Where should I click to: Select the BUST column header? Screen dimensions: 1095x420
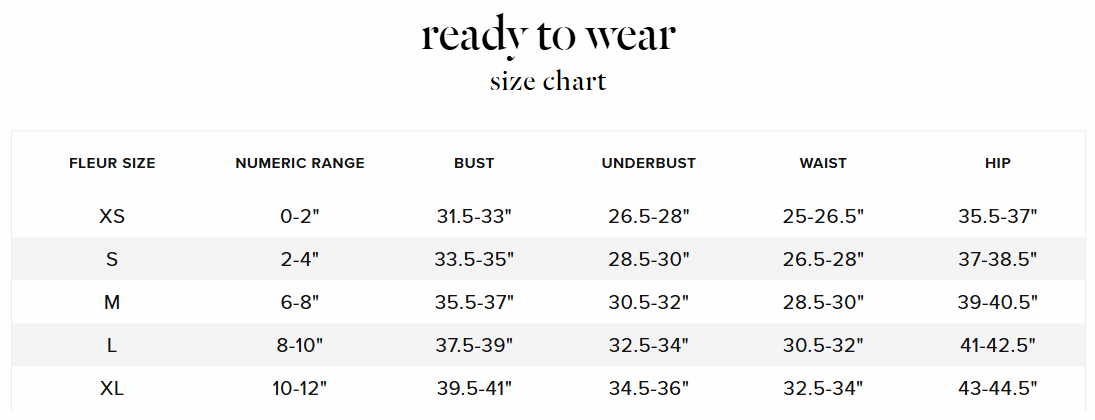(x=474, y=163)
